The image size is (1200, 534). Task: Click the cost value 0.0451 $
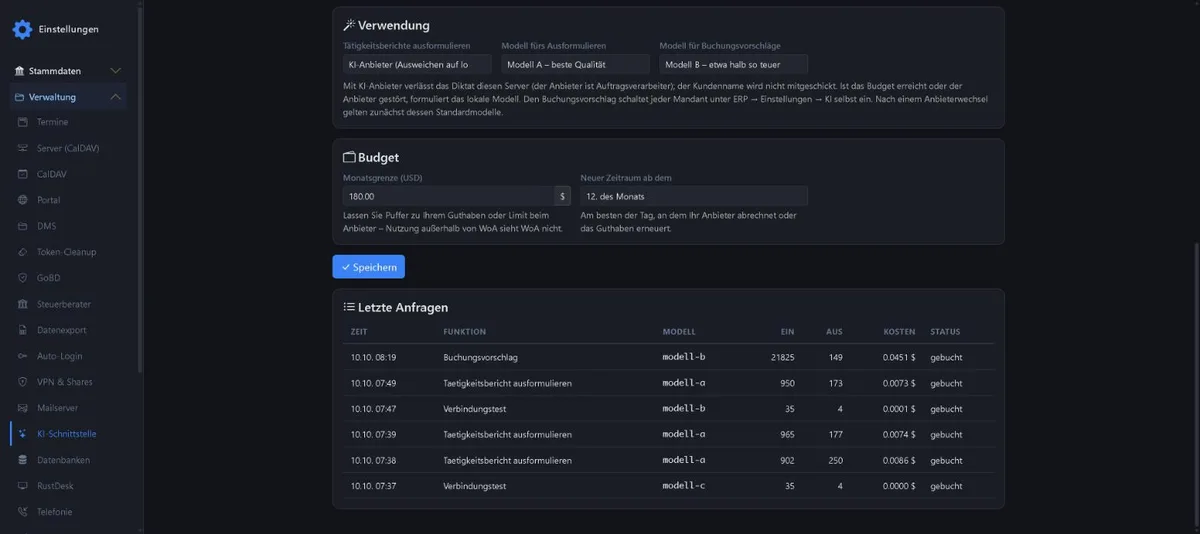point(899,357)
